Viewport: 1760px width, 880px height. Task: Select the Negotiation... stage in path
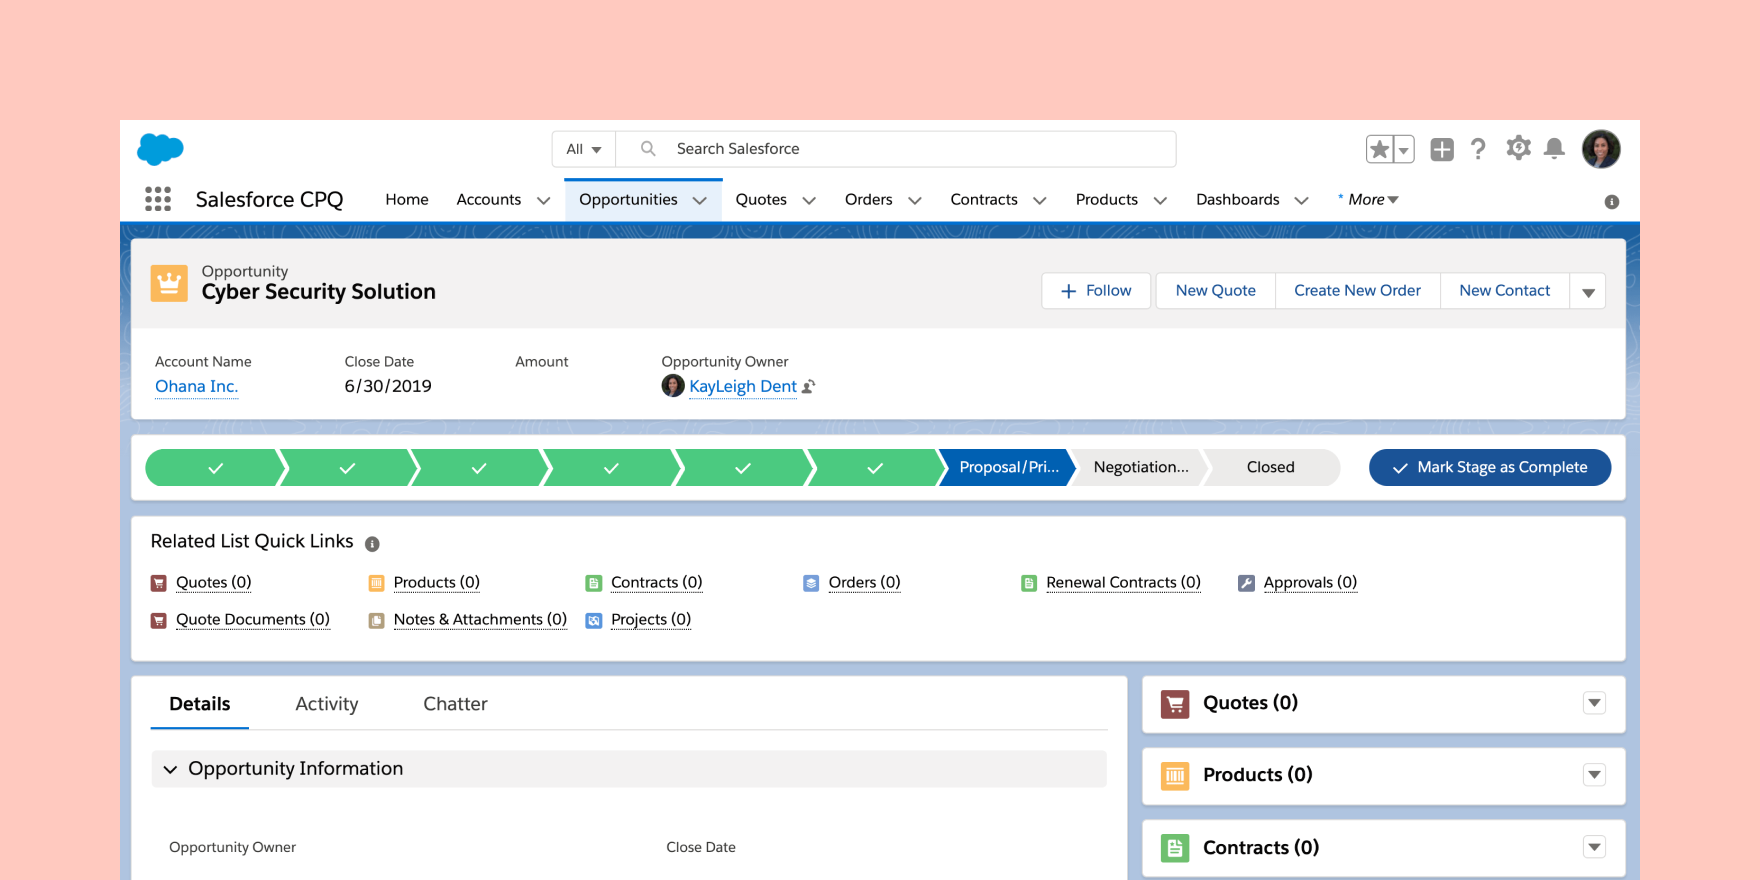click(1141, 468)
